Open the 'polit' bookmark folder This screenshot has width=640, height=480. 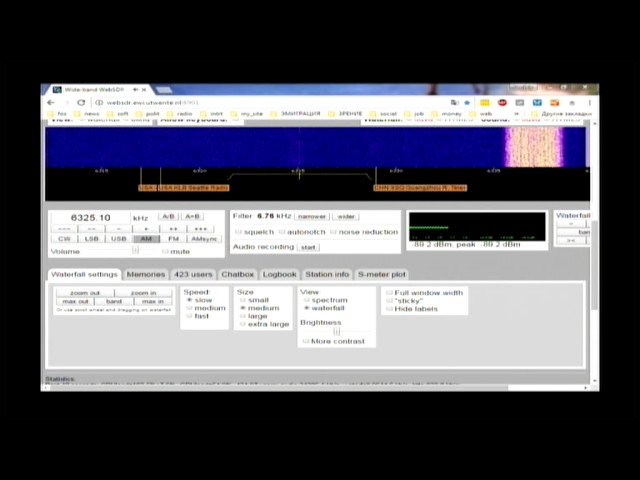coord(148,114)
